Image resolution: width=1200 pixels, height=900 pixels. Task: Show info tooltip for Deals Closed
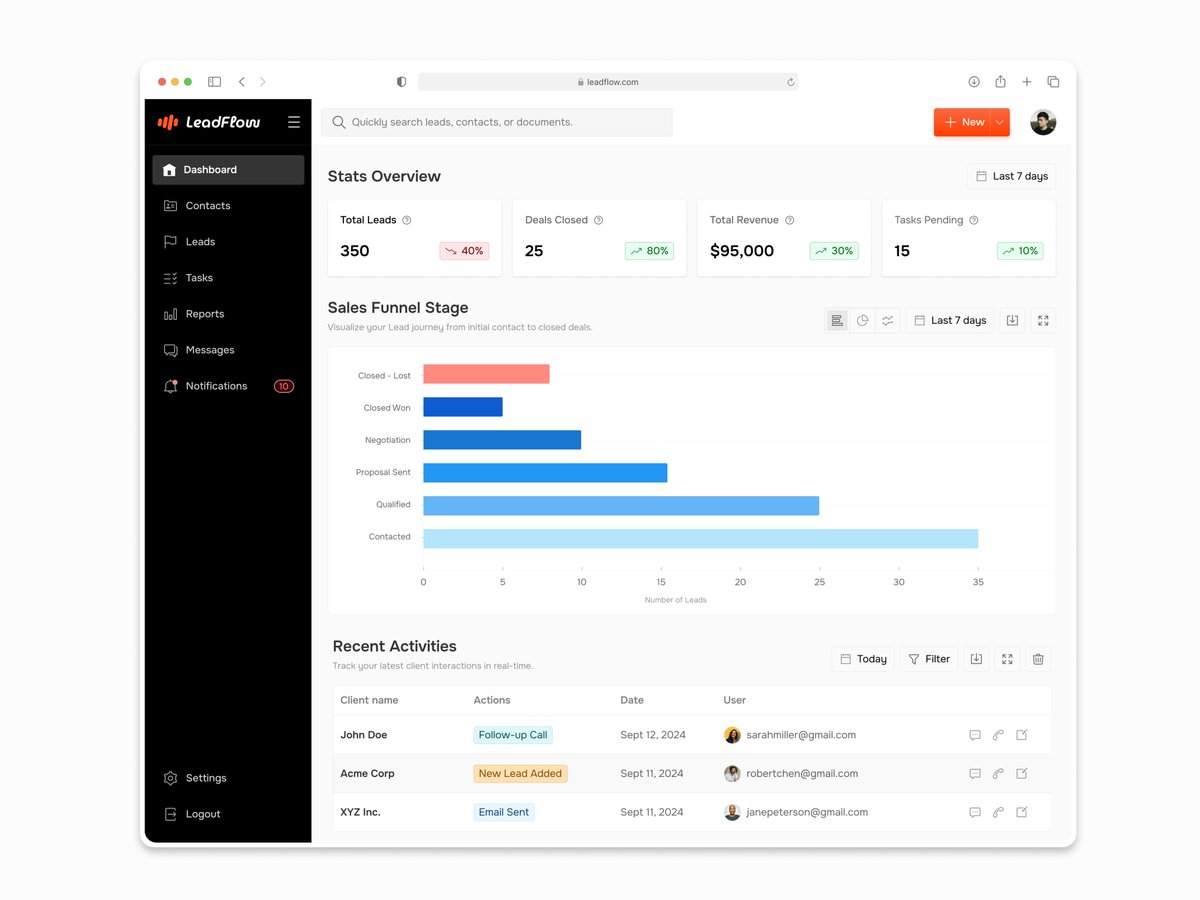[x=598, y=220]
